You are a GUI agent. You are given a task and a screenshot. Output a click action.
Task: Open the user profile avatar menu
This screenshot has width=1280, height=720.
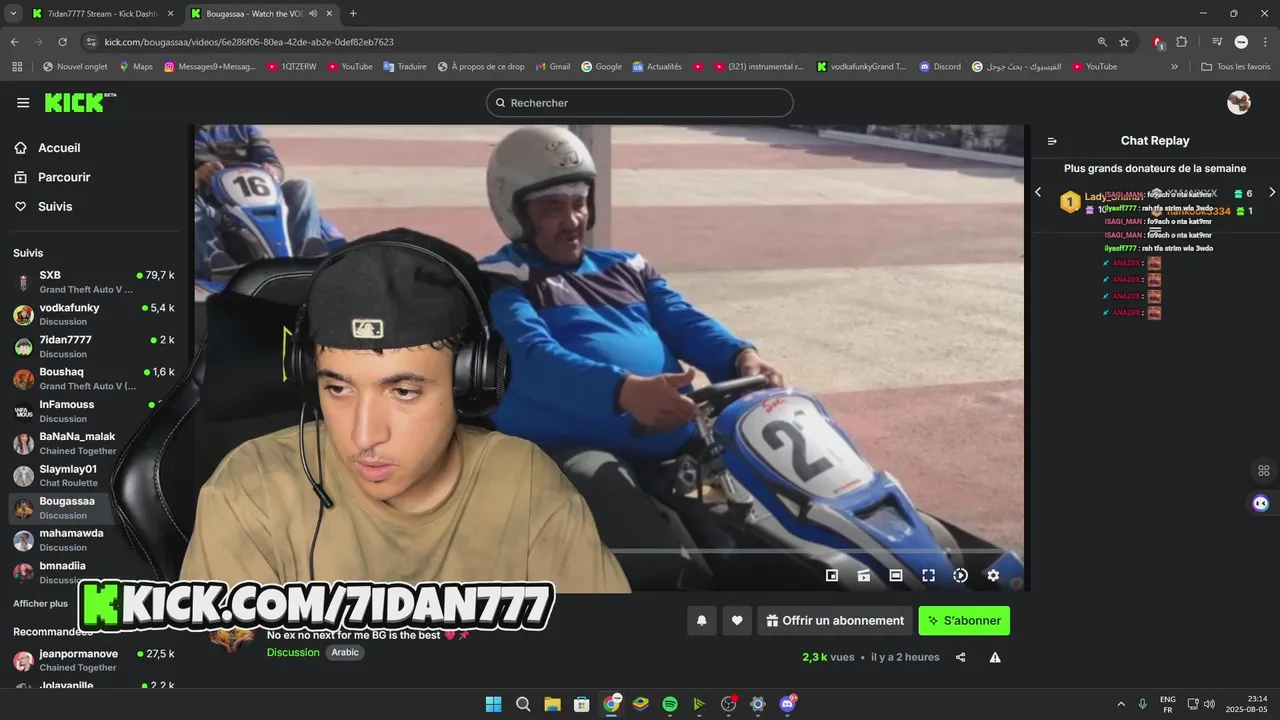(x=1239, y=103)
